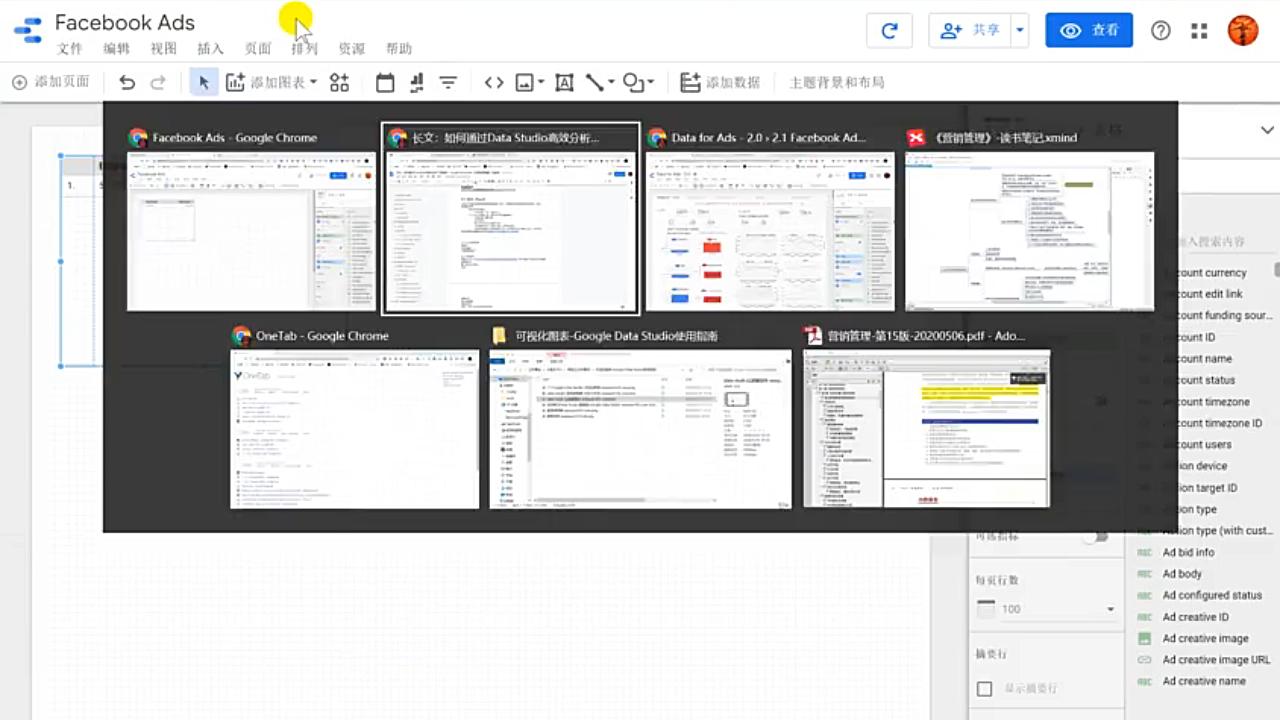Select the Ad creative name field

[x=1204, y=681]
